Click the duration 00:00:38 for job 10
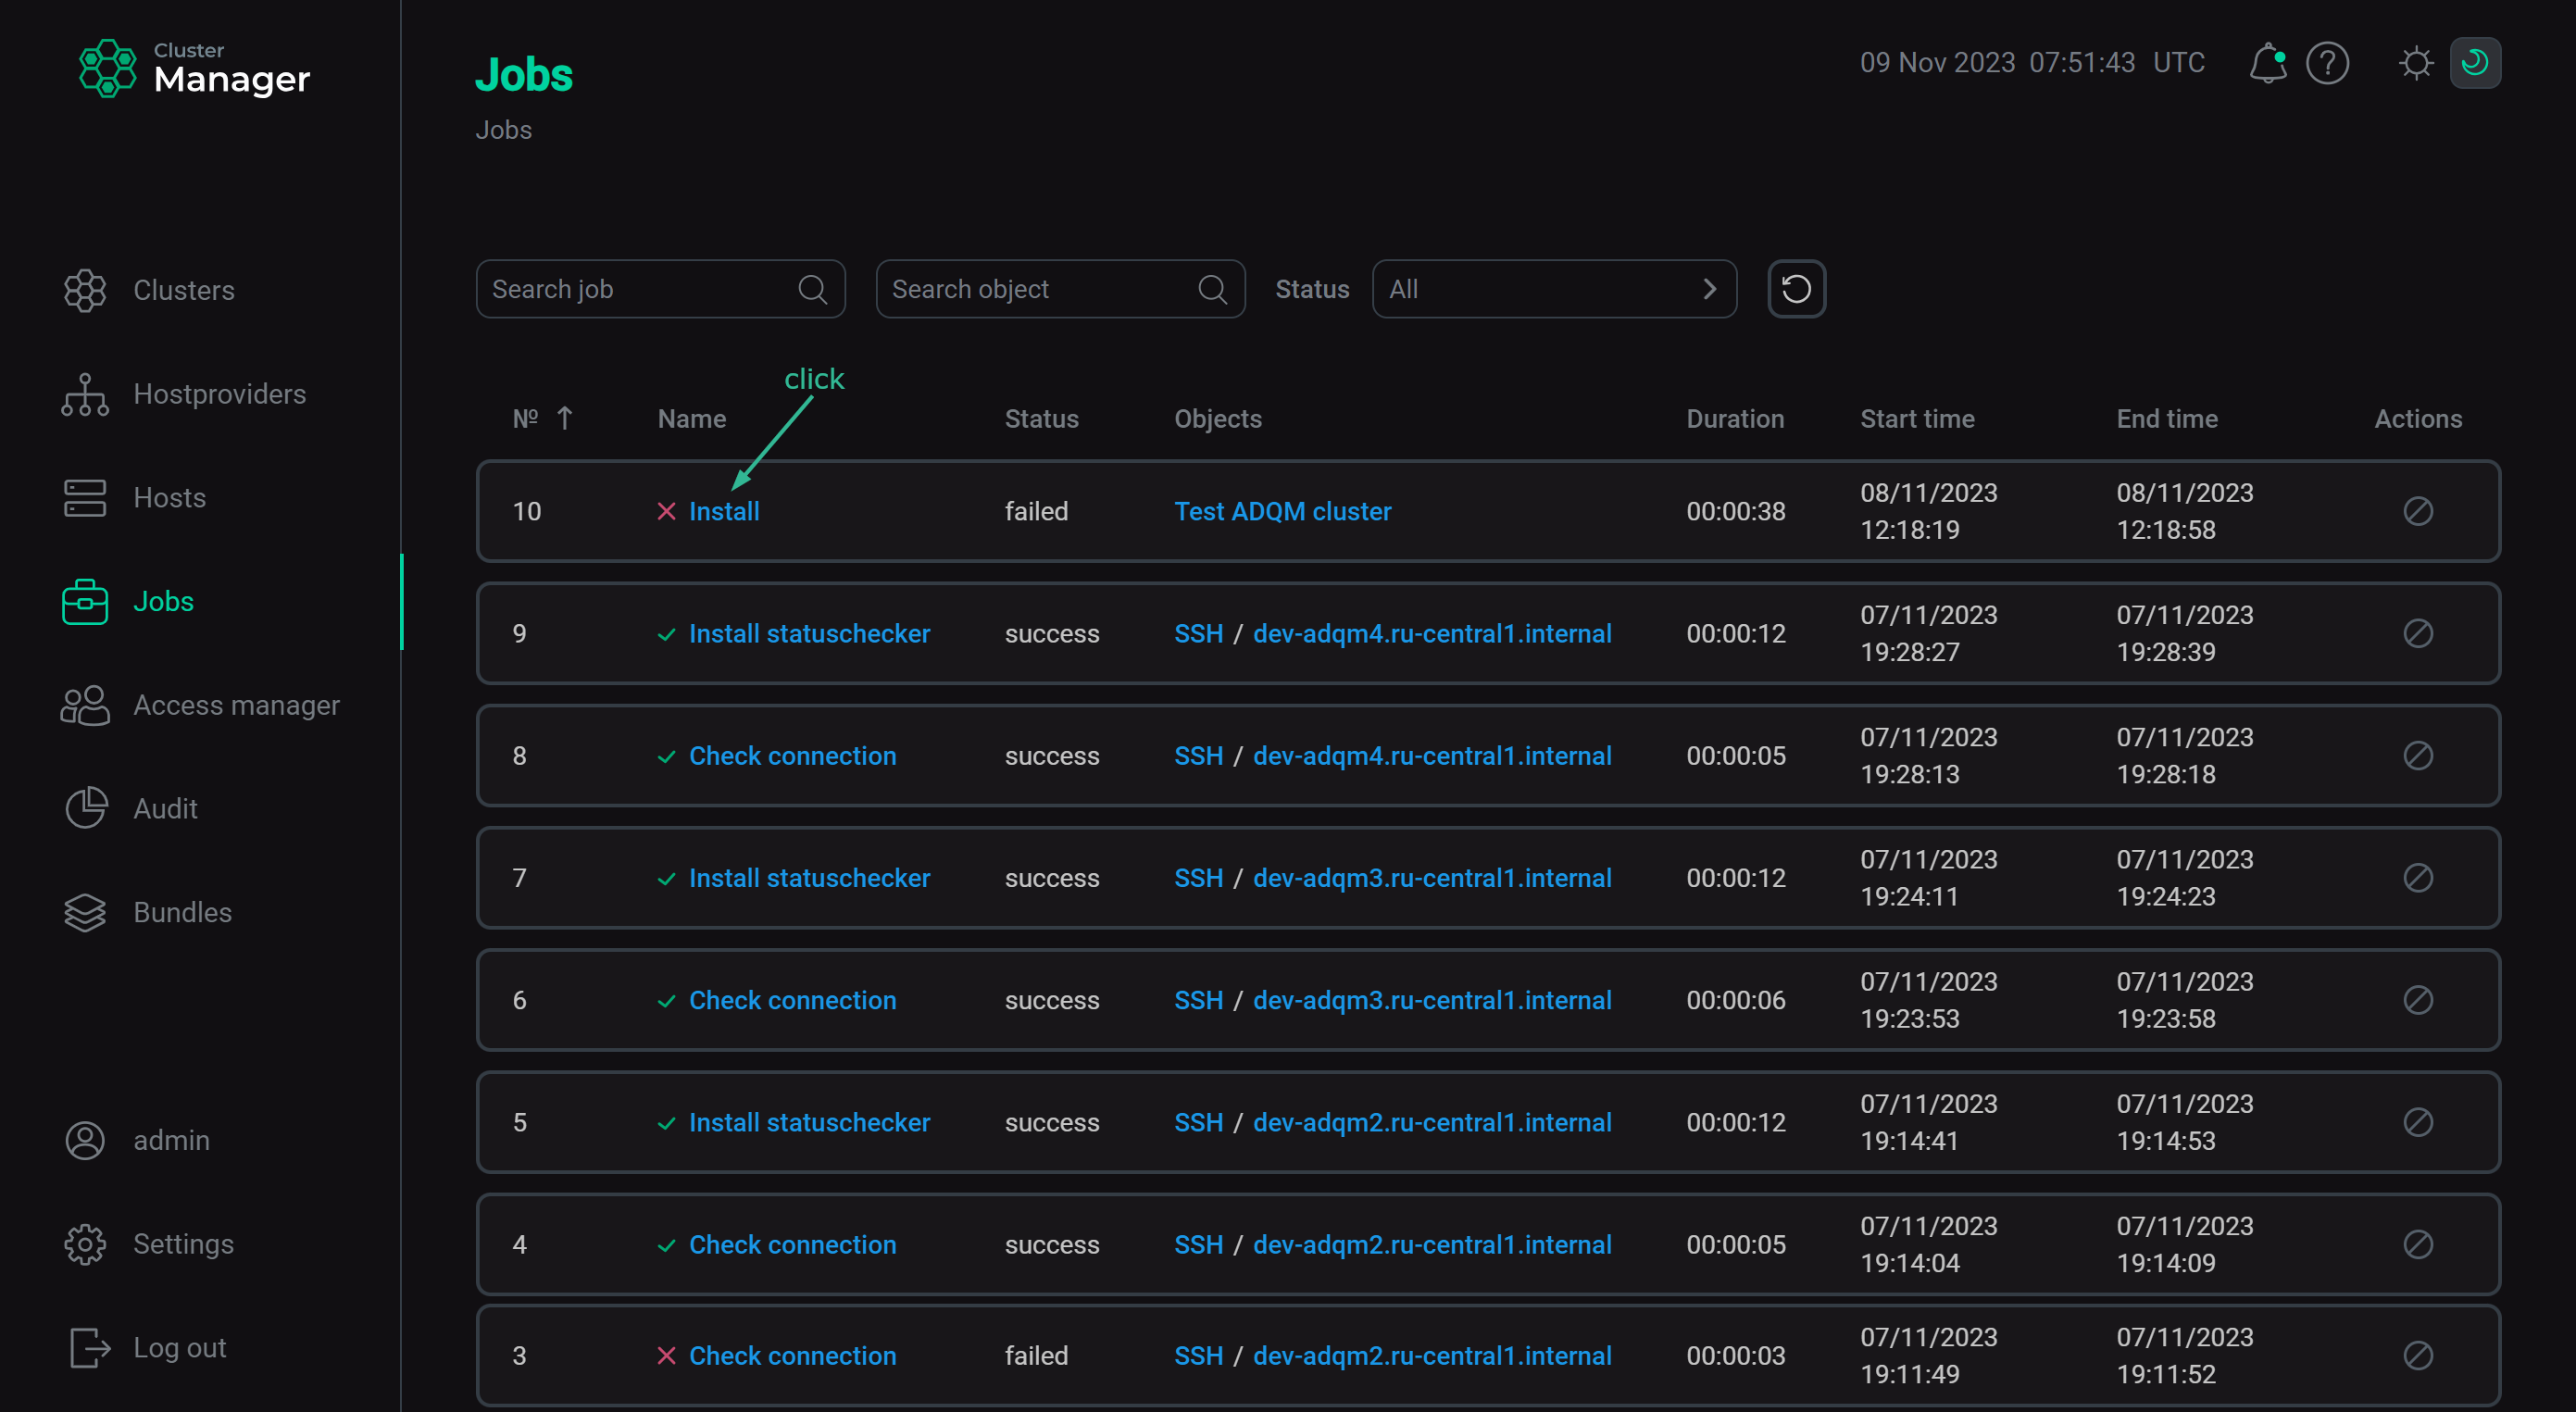 coord(1735,511)
